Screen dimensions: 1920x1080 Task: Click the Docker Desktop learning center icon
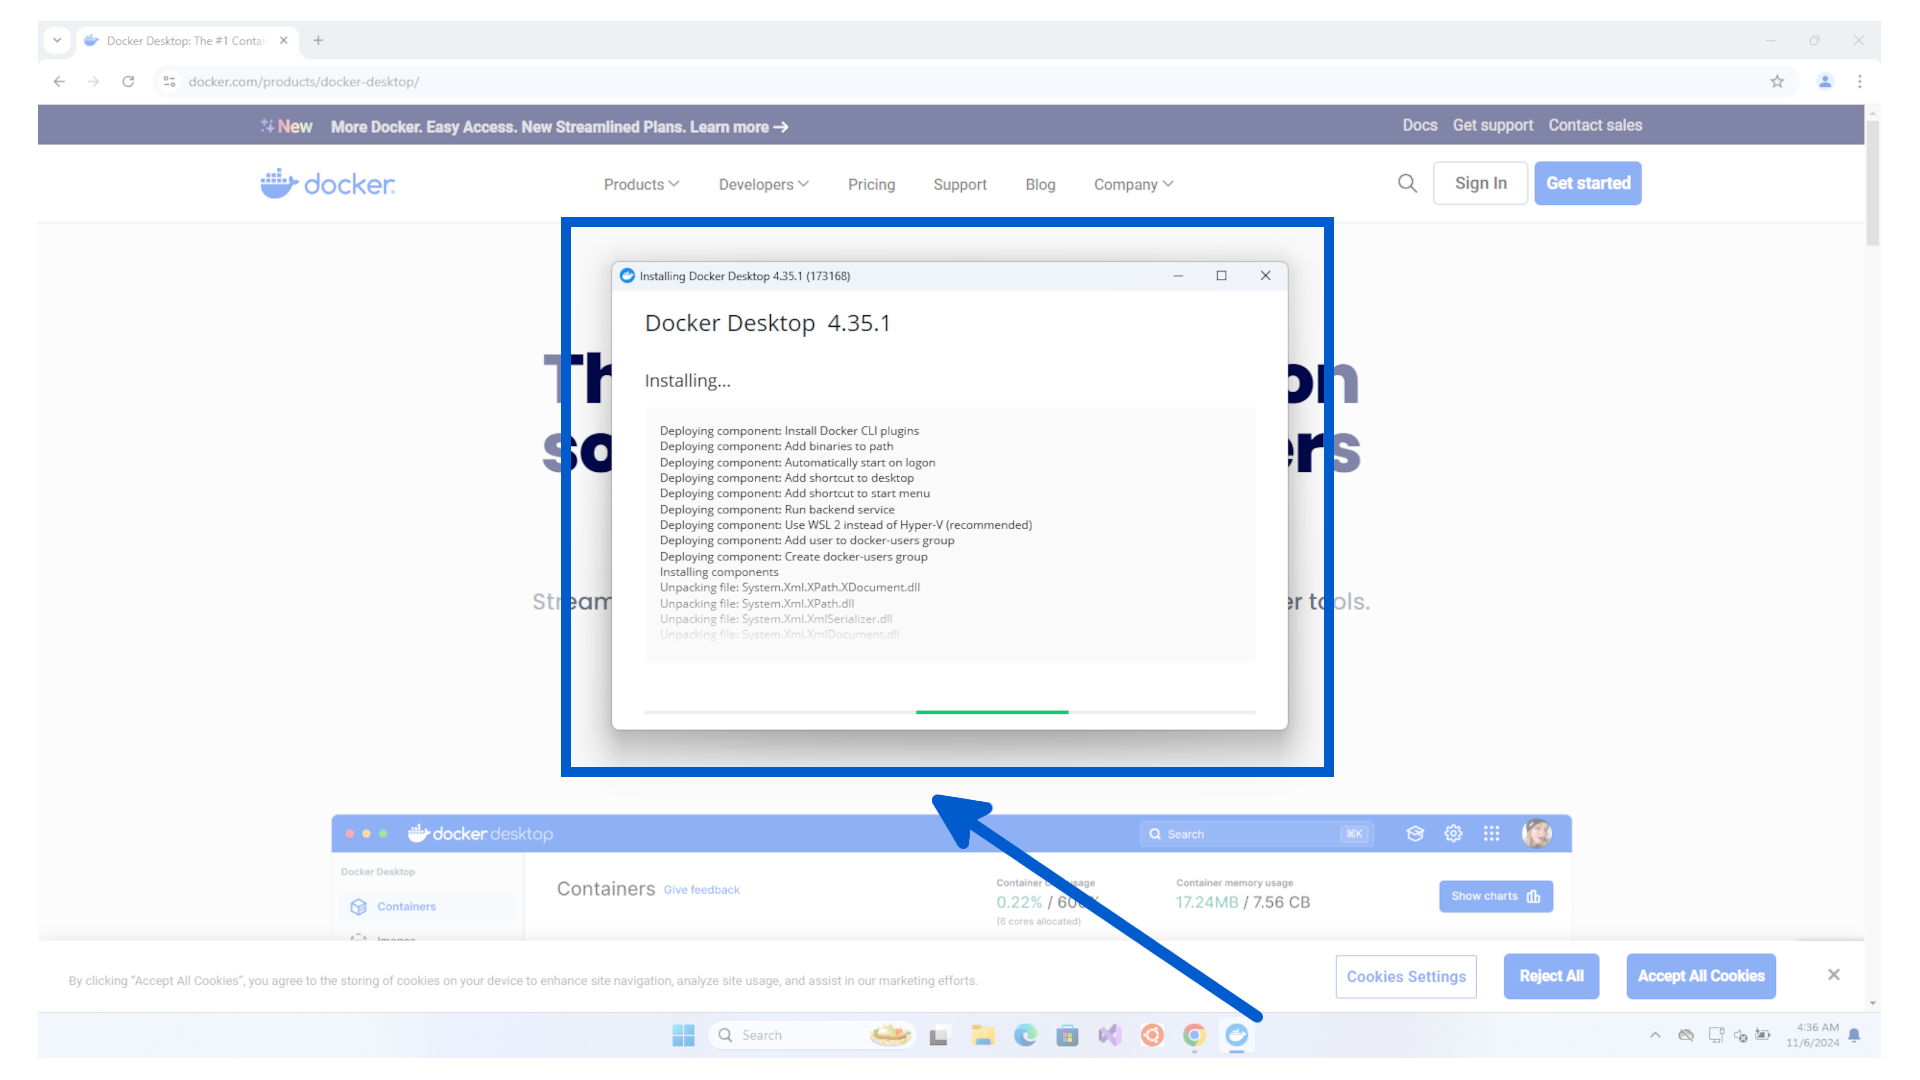(x=1414, y=833)
